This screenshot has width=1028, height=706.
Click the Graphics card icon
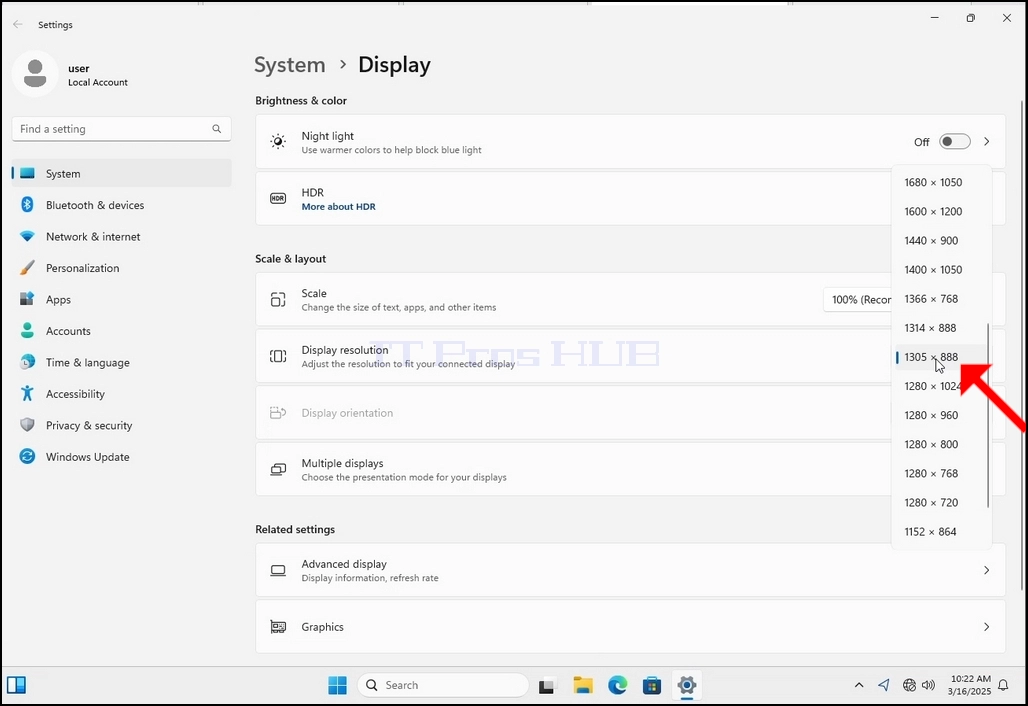pos(278,627)
